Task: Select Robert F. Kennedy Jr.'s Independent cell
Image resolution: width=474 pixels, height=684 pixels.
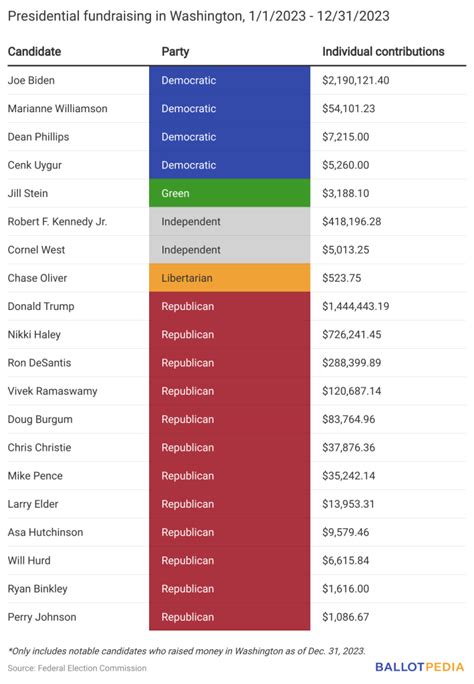Action: (x=229, y=222)
